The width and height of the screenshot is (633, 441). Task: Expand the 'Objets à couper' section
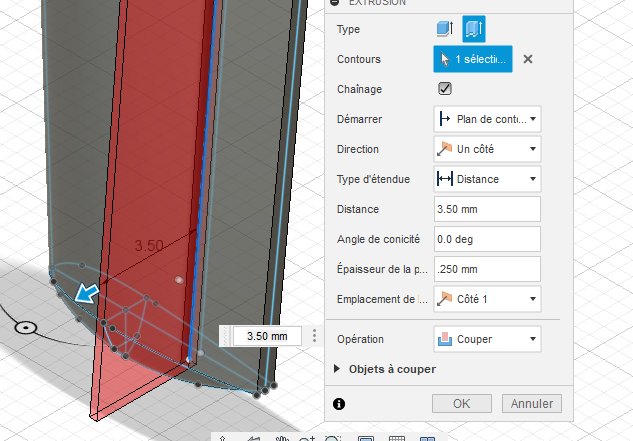tap(337, 369)
